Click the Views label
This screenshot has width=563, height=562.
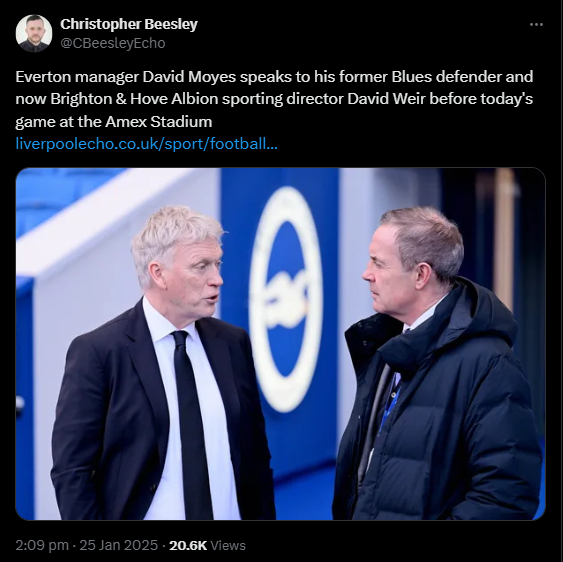click(228, 545)
